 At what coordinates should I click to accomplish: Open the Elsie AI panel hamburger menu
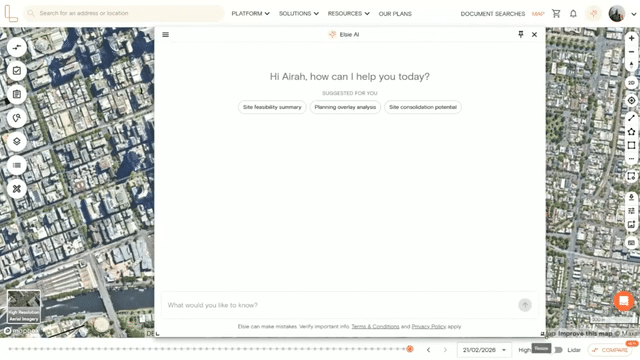pyautogui.click(x=165, y=35)
